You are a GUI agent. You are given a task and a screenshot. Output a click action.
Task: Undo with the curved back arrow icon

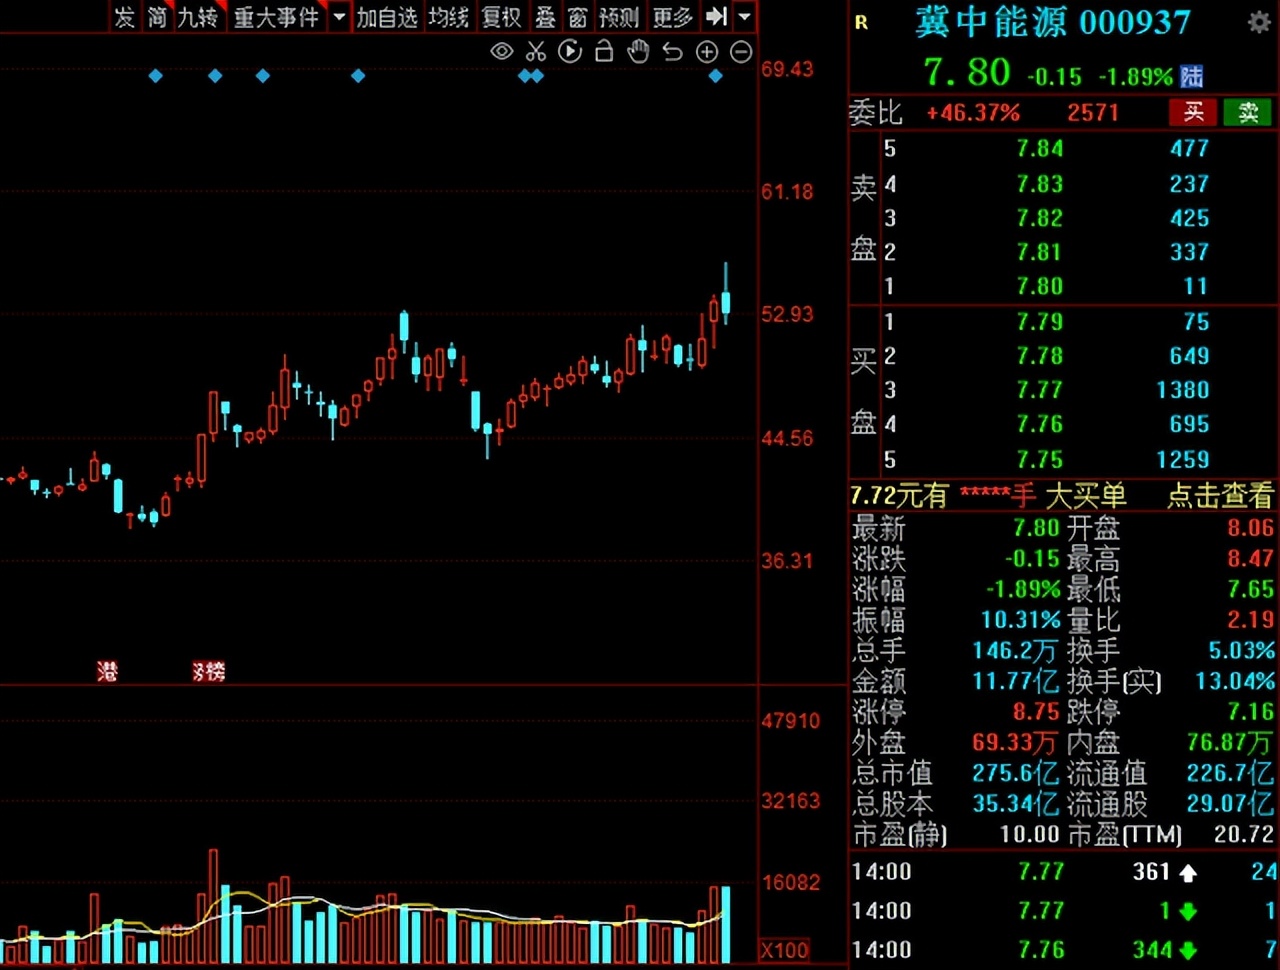click(x=672, y=52)
